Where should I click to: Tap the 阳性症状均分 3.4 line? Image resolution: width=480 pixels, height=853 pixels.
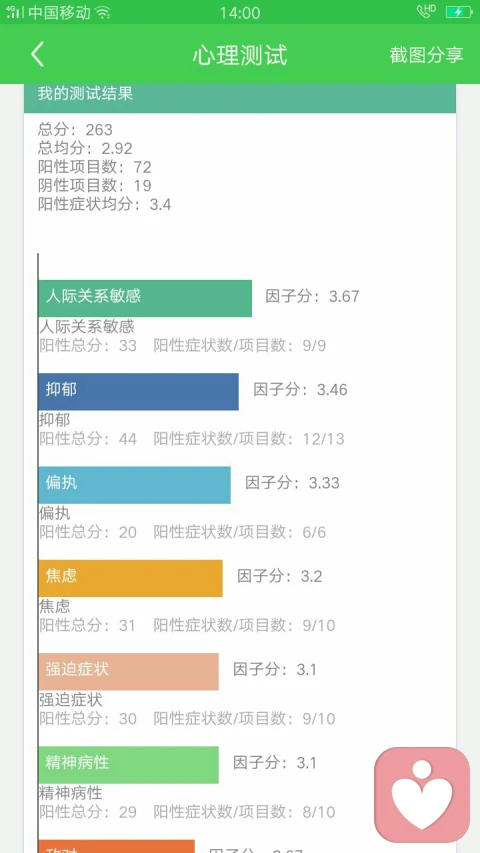pos(104,205)
